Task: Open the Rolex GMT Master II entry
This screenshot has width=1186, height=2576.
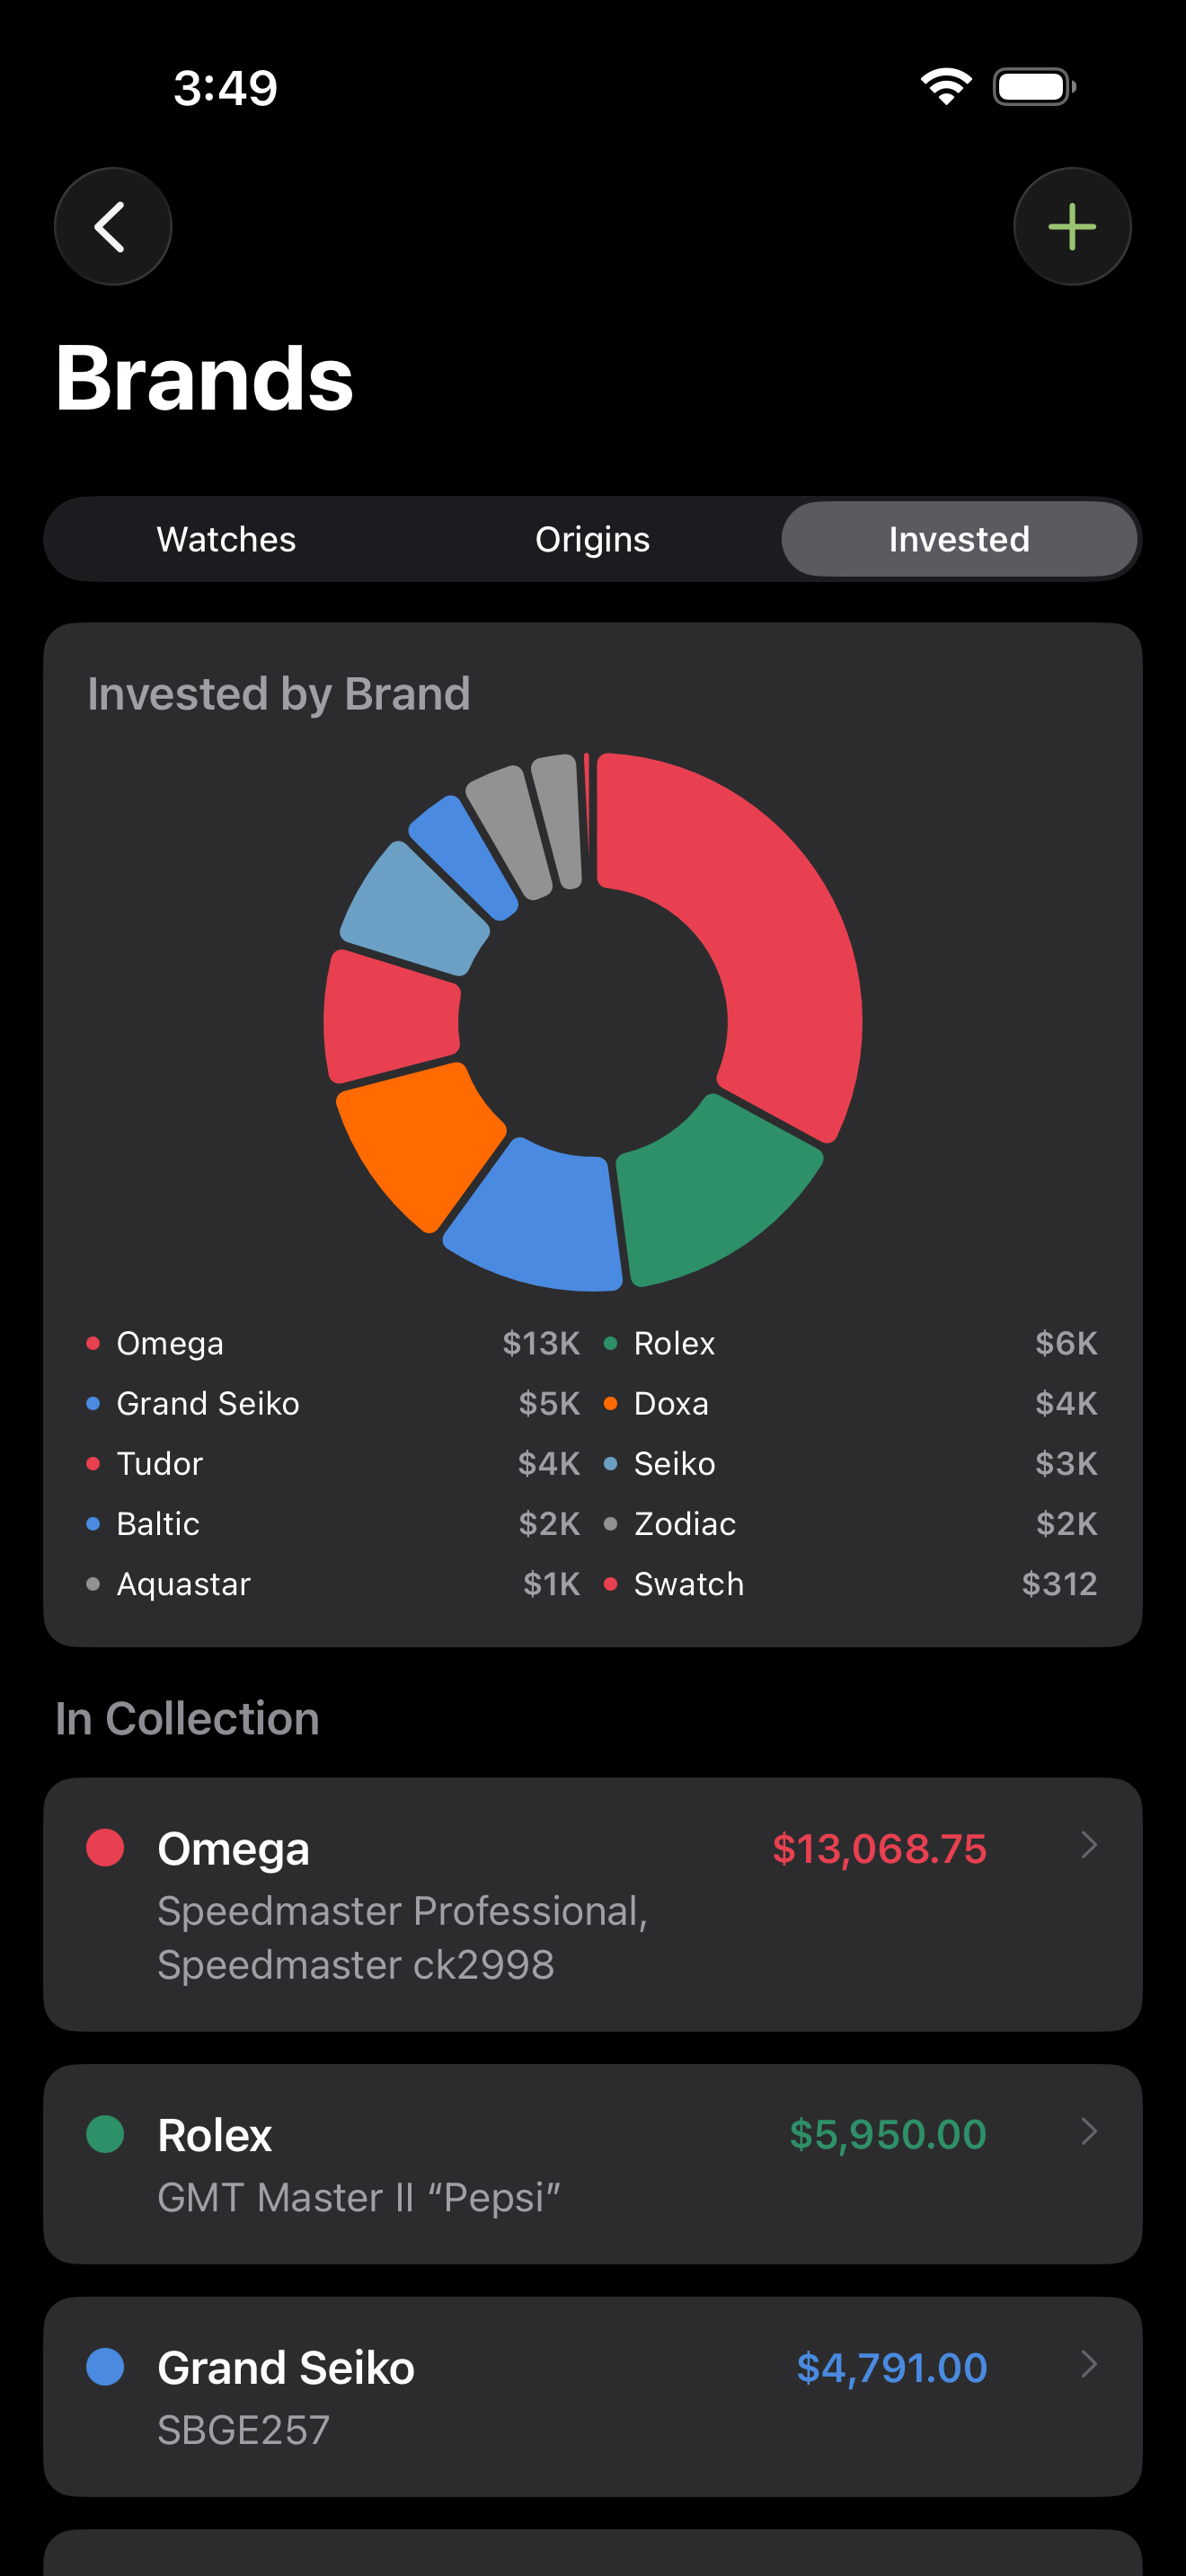Action: [x=358, y=2197]
